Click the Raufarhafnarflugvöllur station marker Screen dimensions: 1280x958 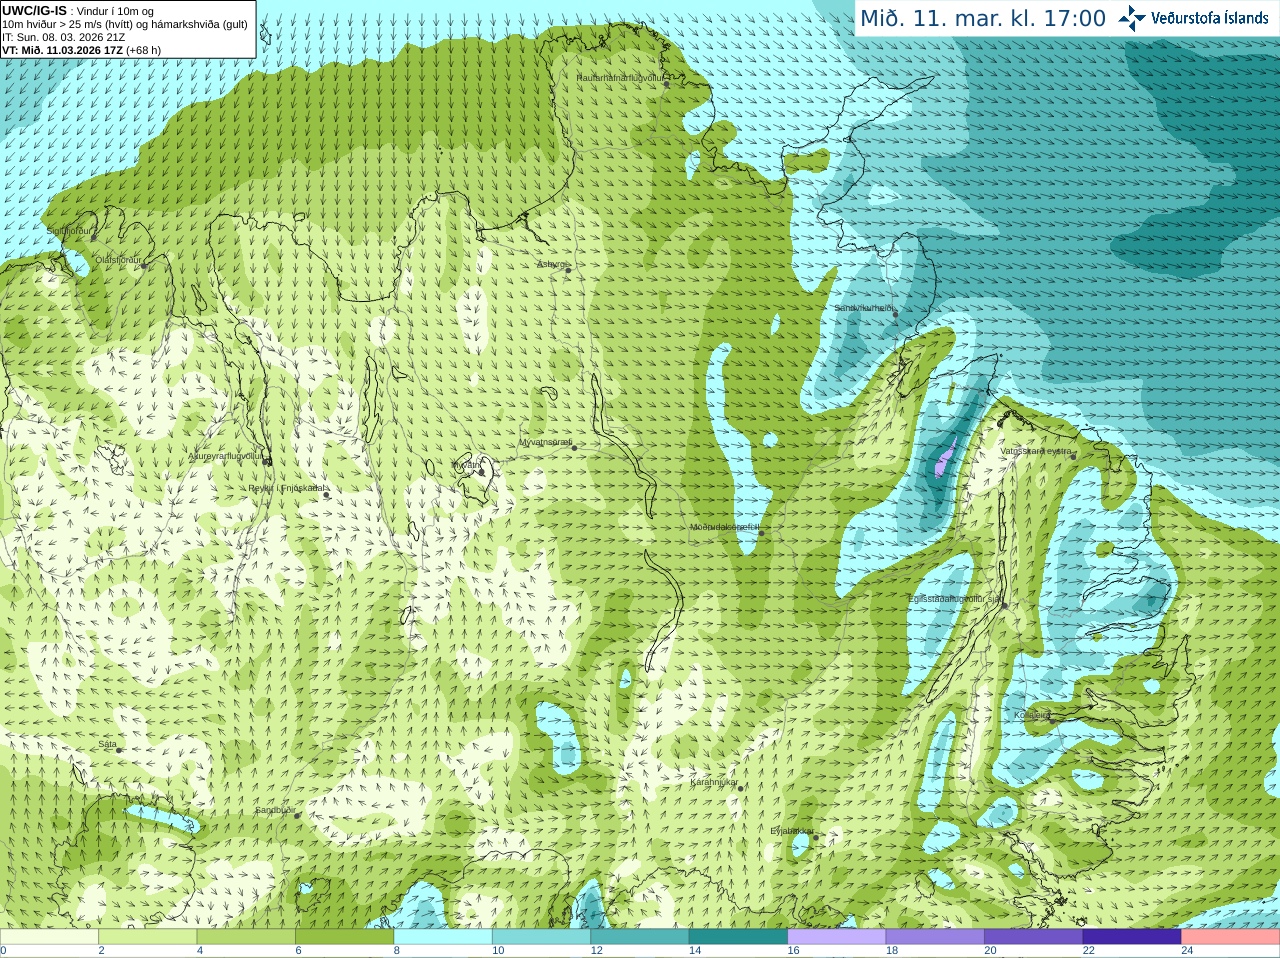667,84
